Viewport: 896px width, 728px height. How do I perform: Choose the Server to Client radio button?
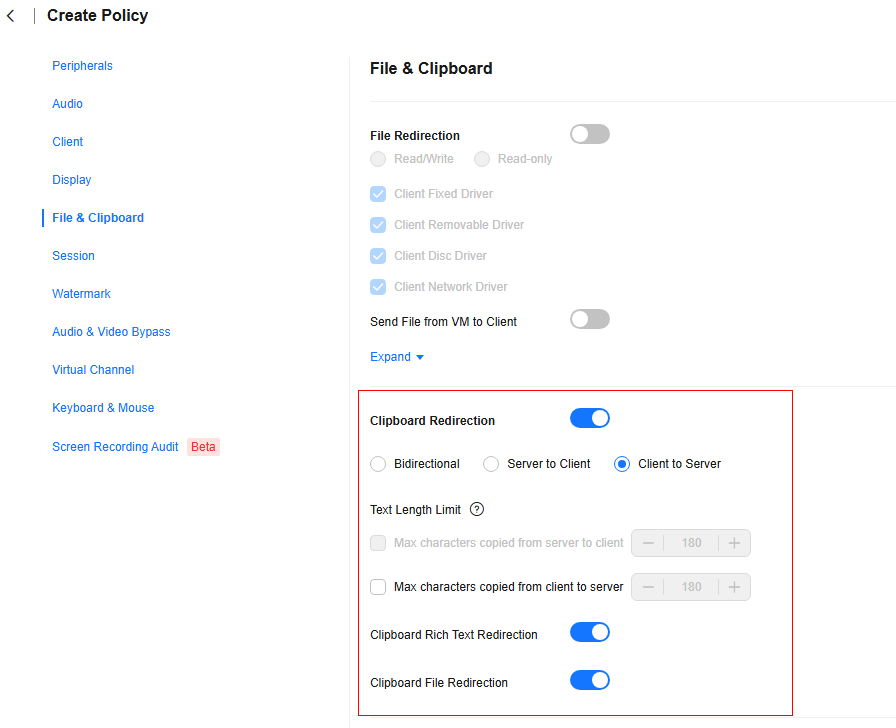[x=491, y=464]
